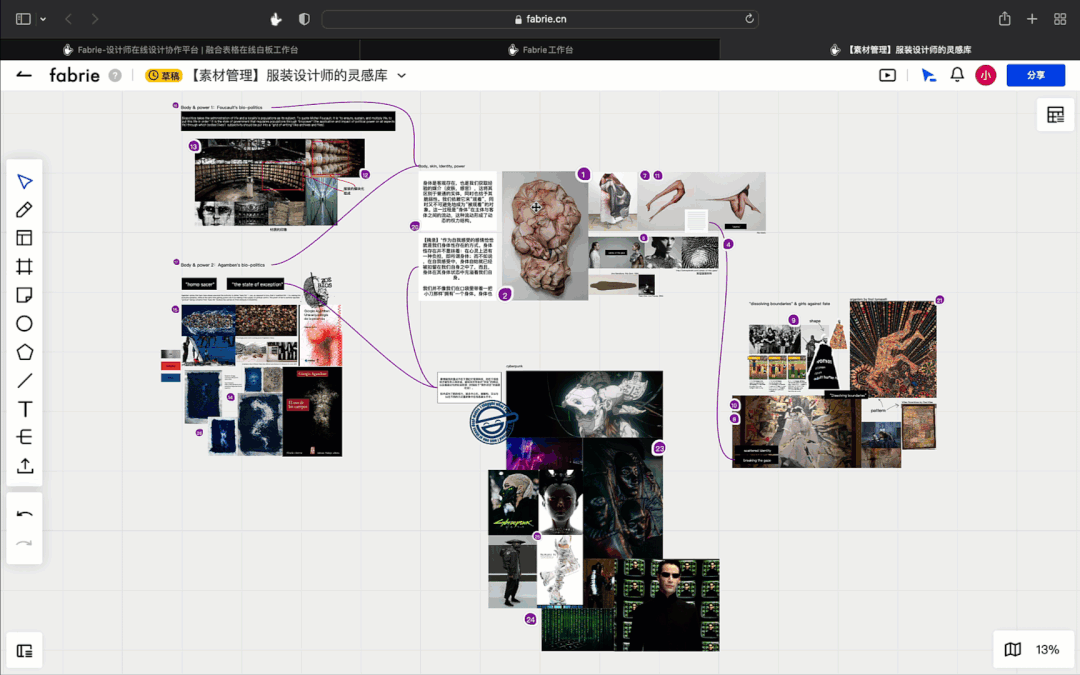Screen dimensions: 1080x675
Task: Open a new Safari tab
Action: point(1032,19)
